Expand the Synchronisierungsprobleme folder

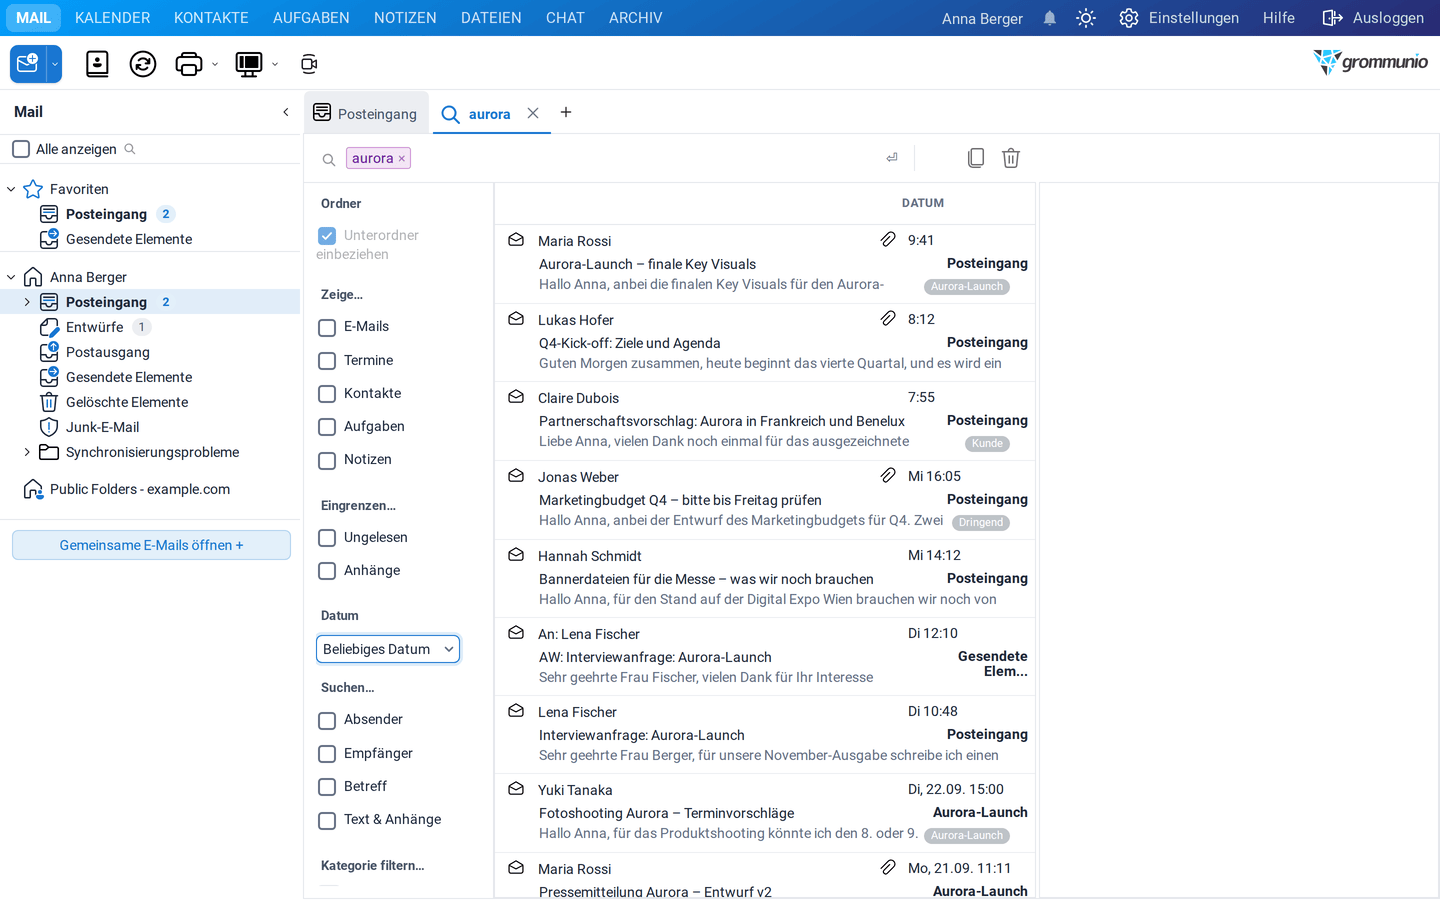pos(27,452)
